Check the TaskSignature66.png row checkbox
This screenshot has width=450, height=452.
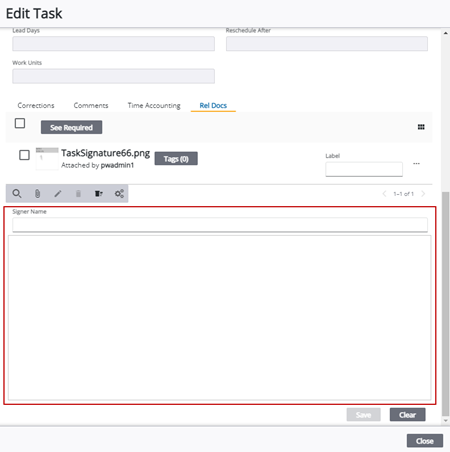24,155
